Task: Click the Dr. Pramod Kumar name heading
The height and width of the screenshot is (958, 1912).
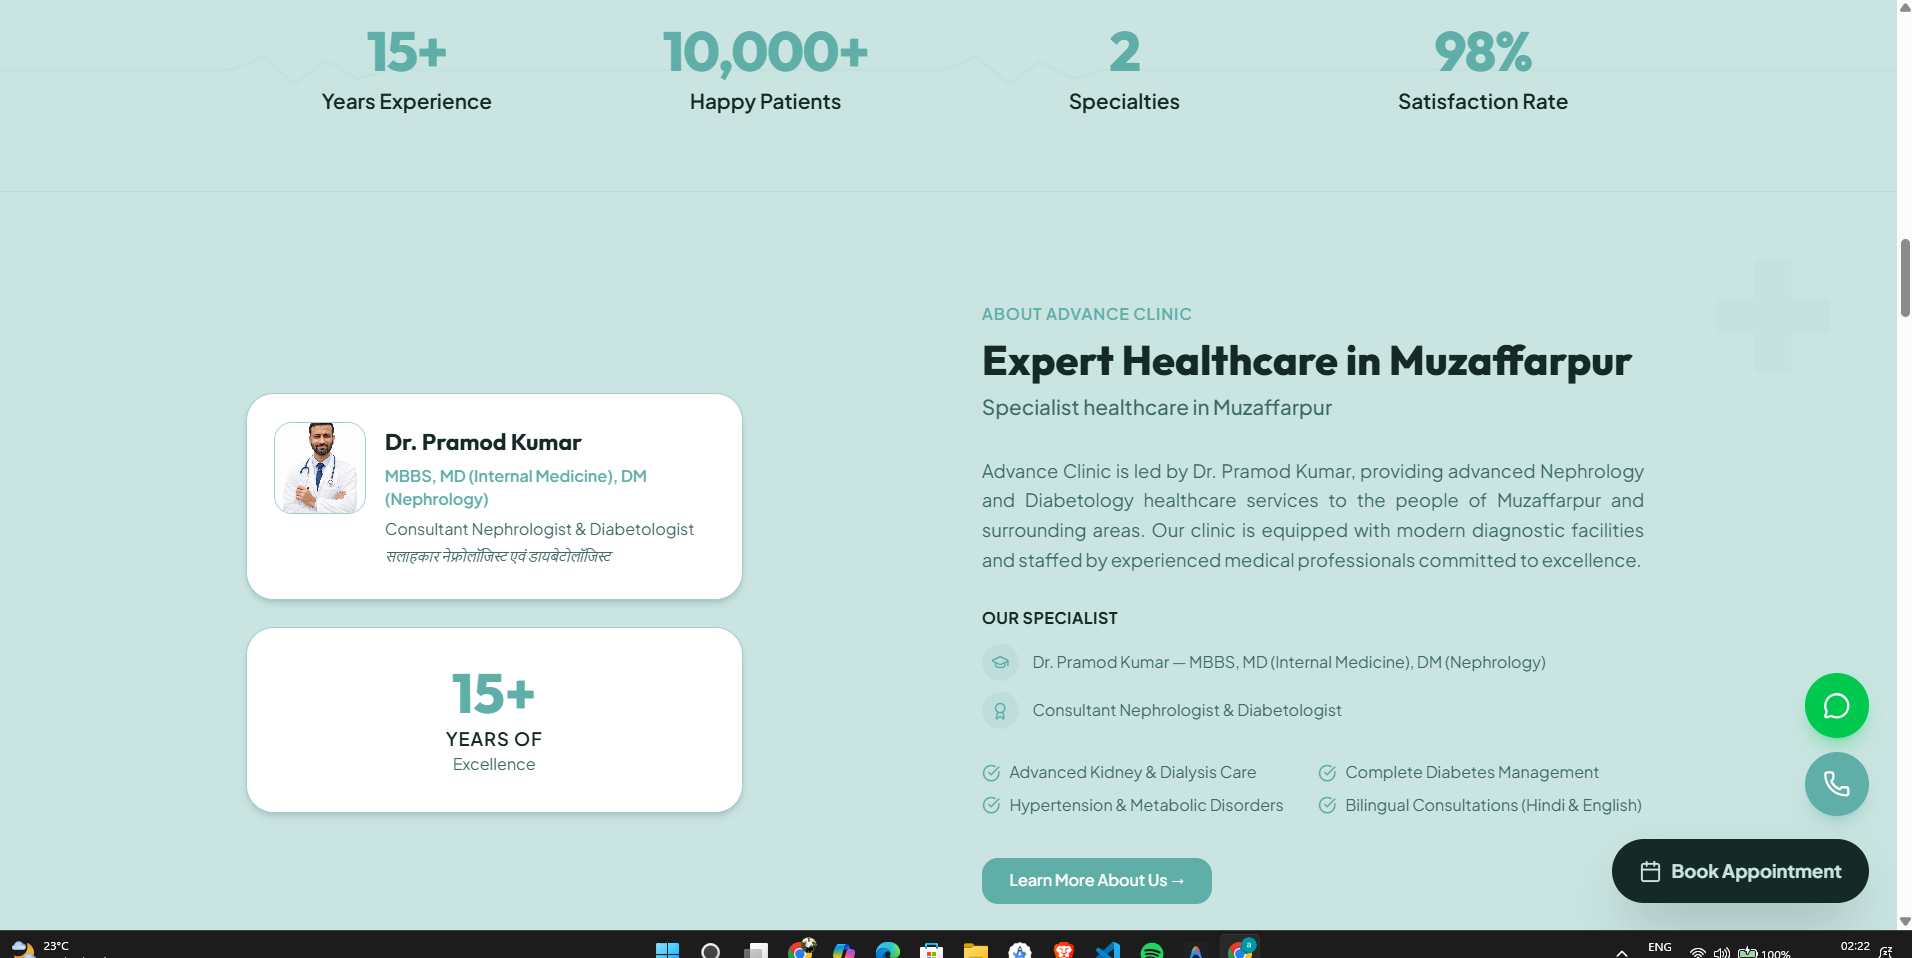Action: (483, 442)
